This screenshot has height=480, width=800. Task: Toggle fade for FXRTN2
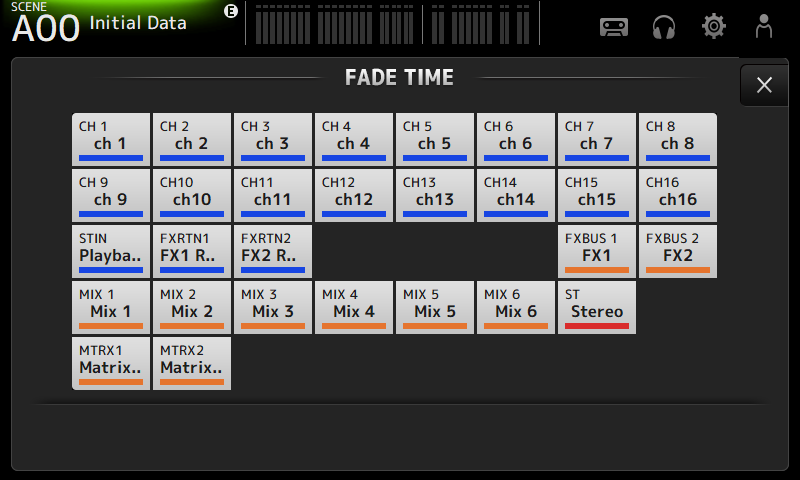click(x=273, y=251)
